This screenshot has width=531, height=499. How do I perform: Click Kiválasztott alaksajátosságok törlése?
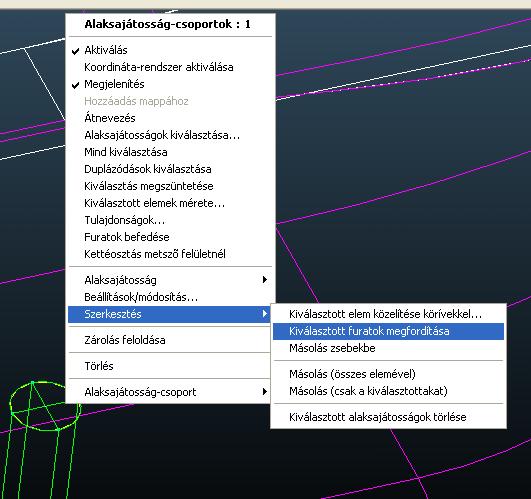click(388, 417)
